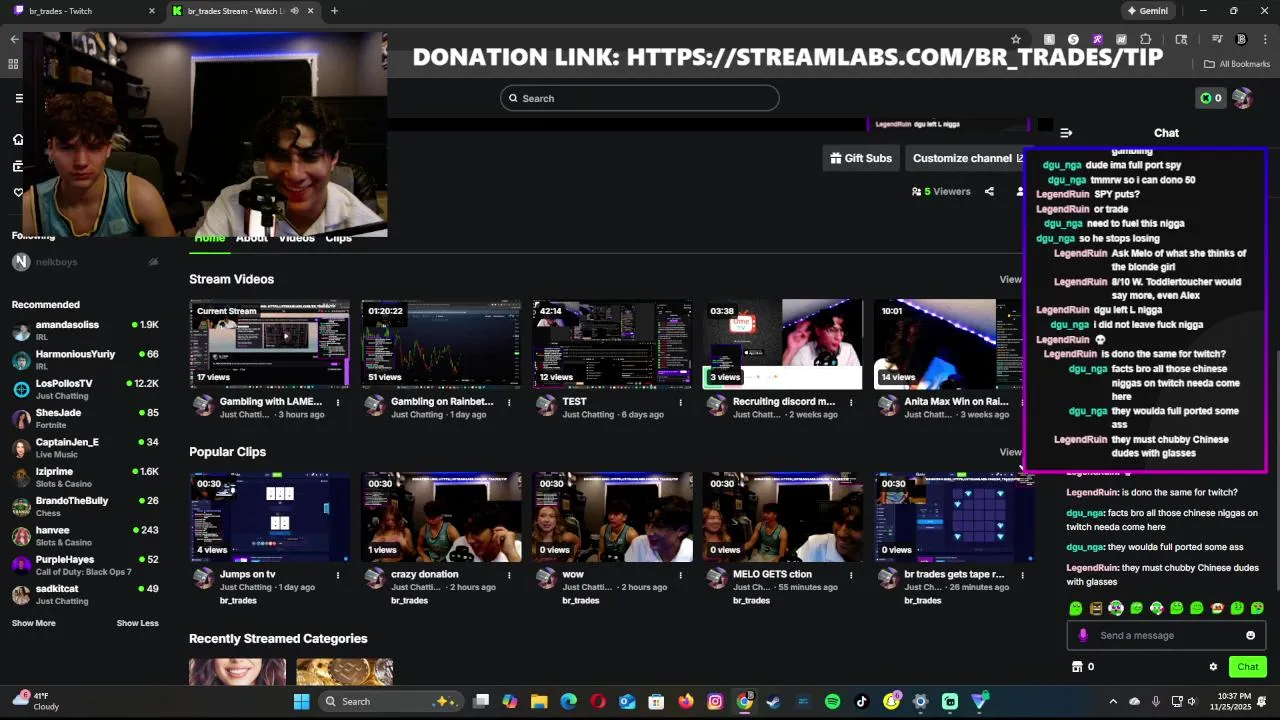
Task: Open options for MELO GETS ction clip
Action: click(x=850, y=576)
